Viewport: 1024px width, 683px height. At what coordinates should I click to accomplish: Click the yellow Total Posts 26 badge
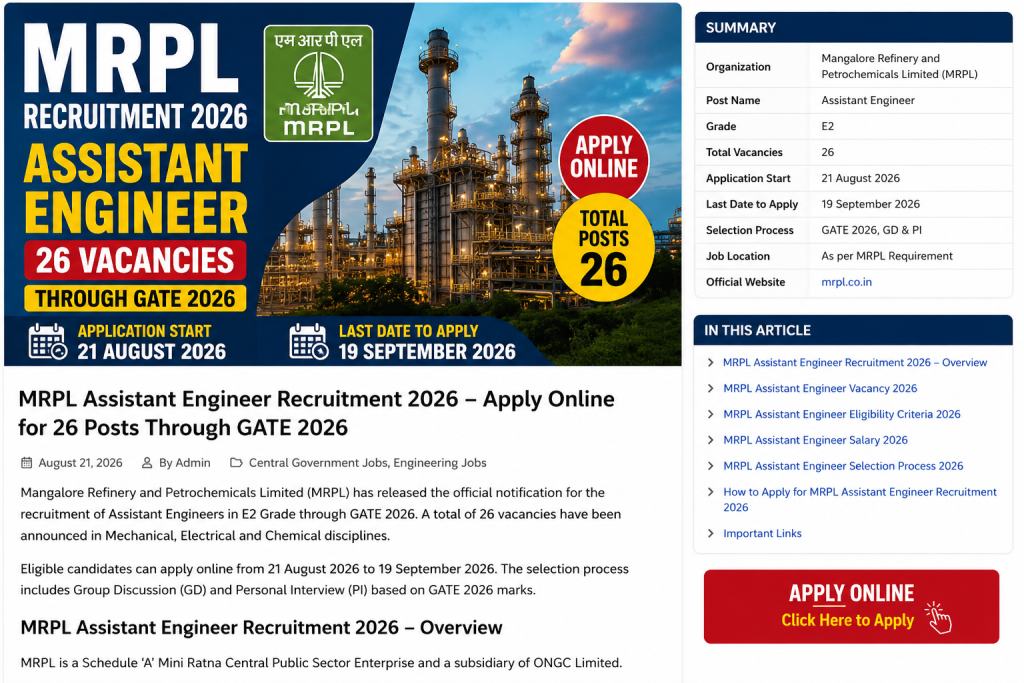[604, 248]
